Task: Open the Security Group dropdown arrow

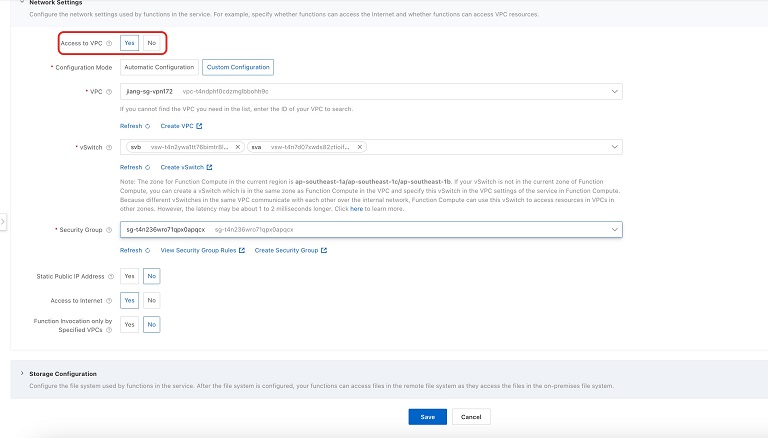Action: pyautogui.click(x=614, y=229)
